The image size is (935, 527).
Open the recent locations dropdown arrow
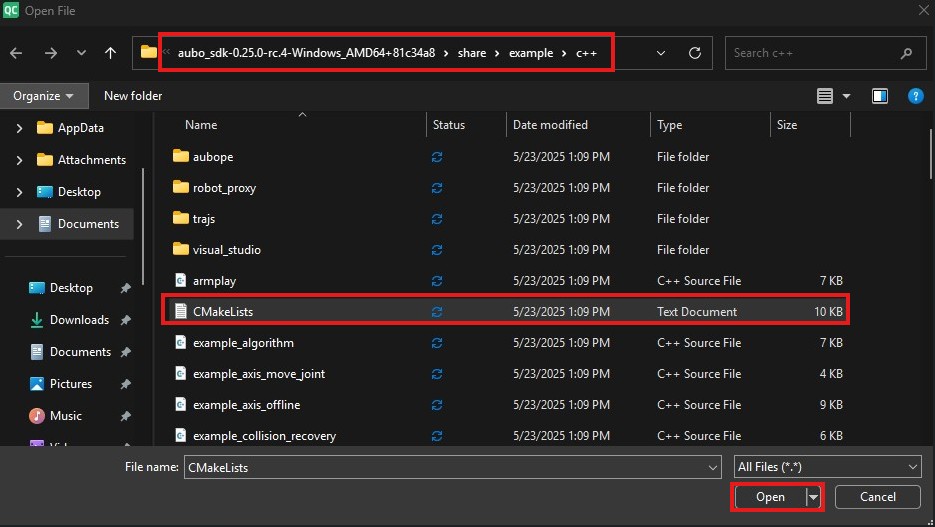[81, 53]
